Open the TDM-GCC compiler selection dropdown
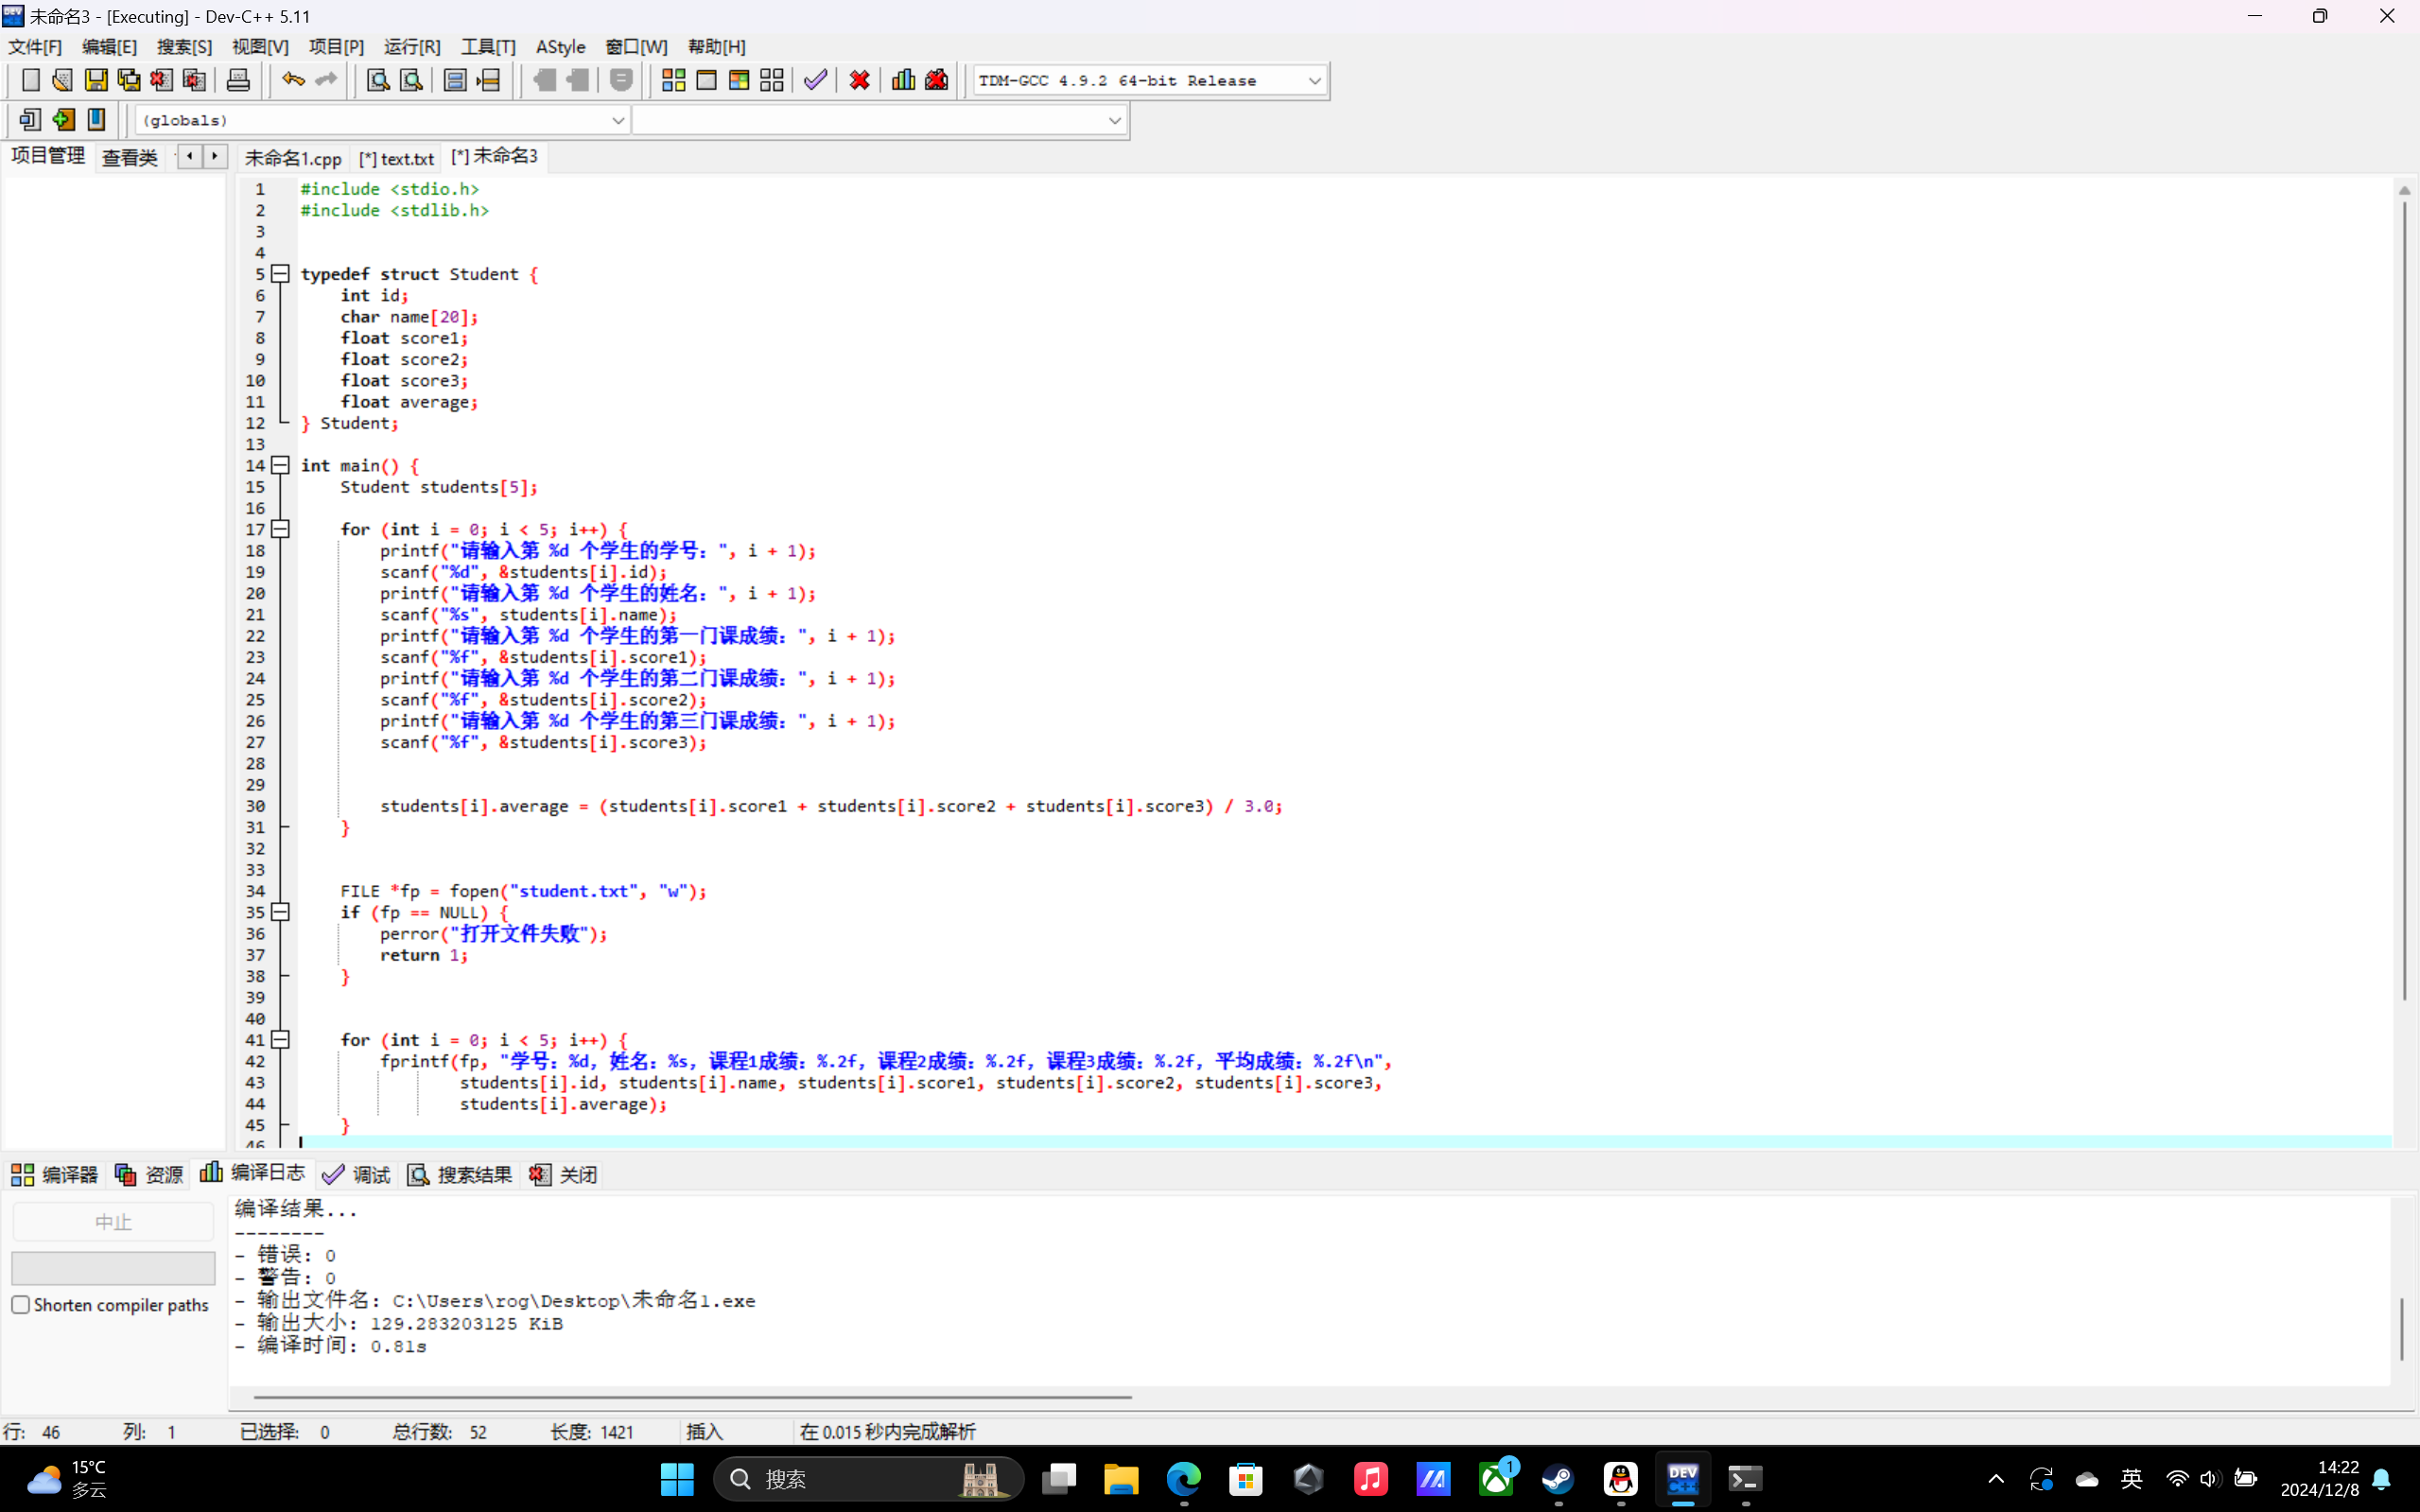This screenshot has width=2420, height=1512. (x=1314, y=81)
